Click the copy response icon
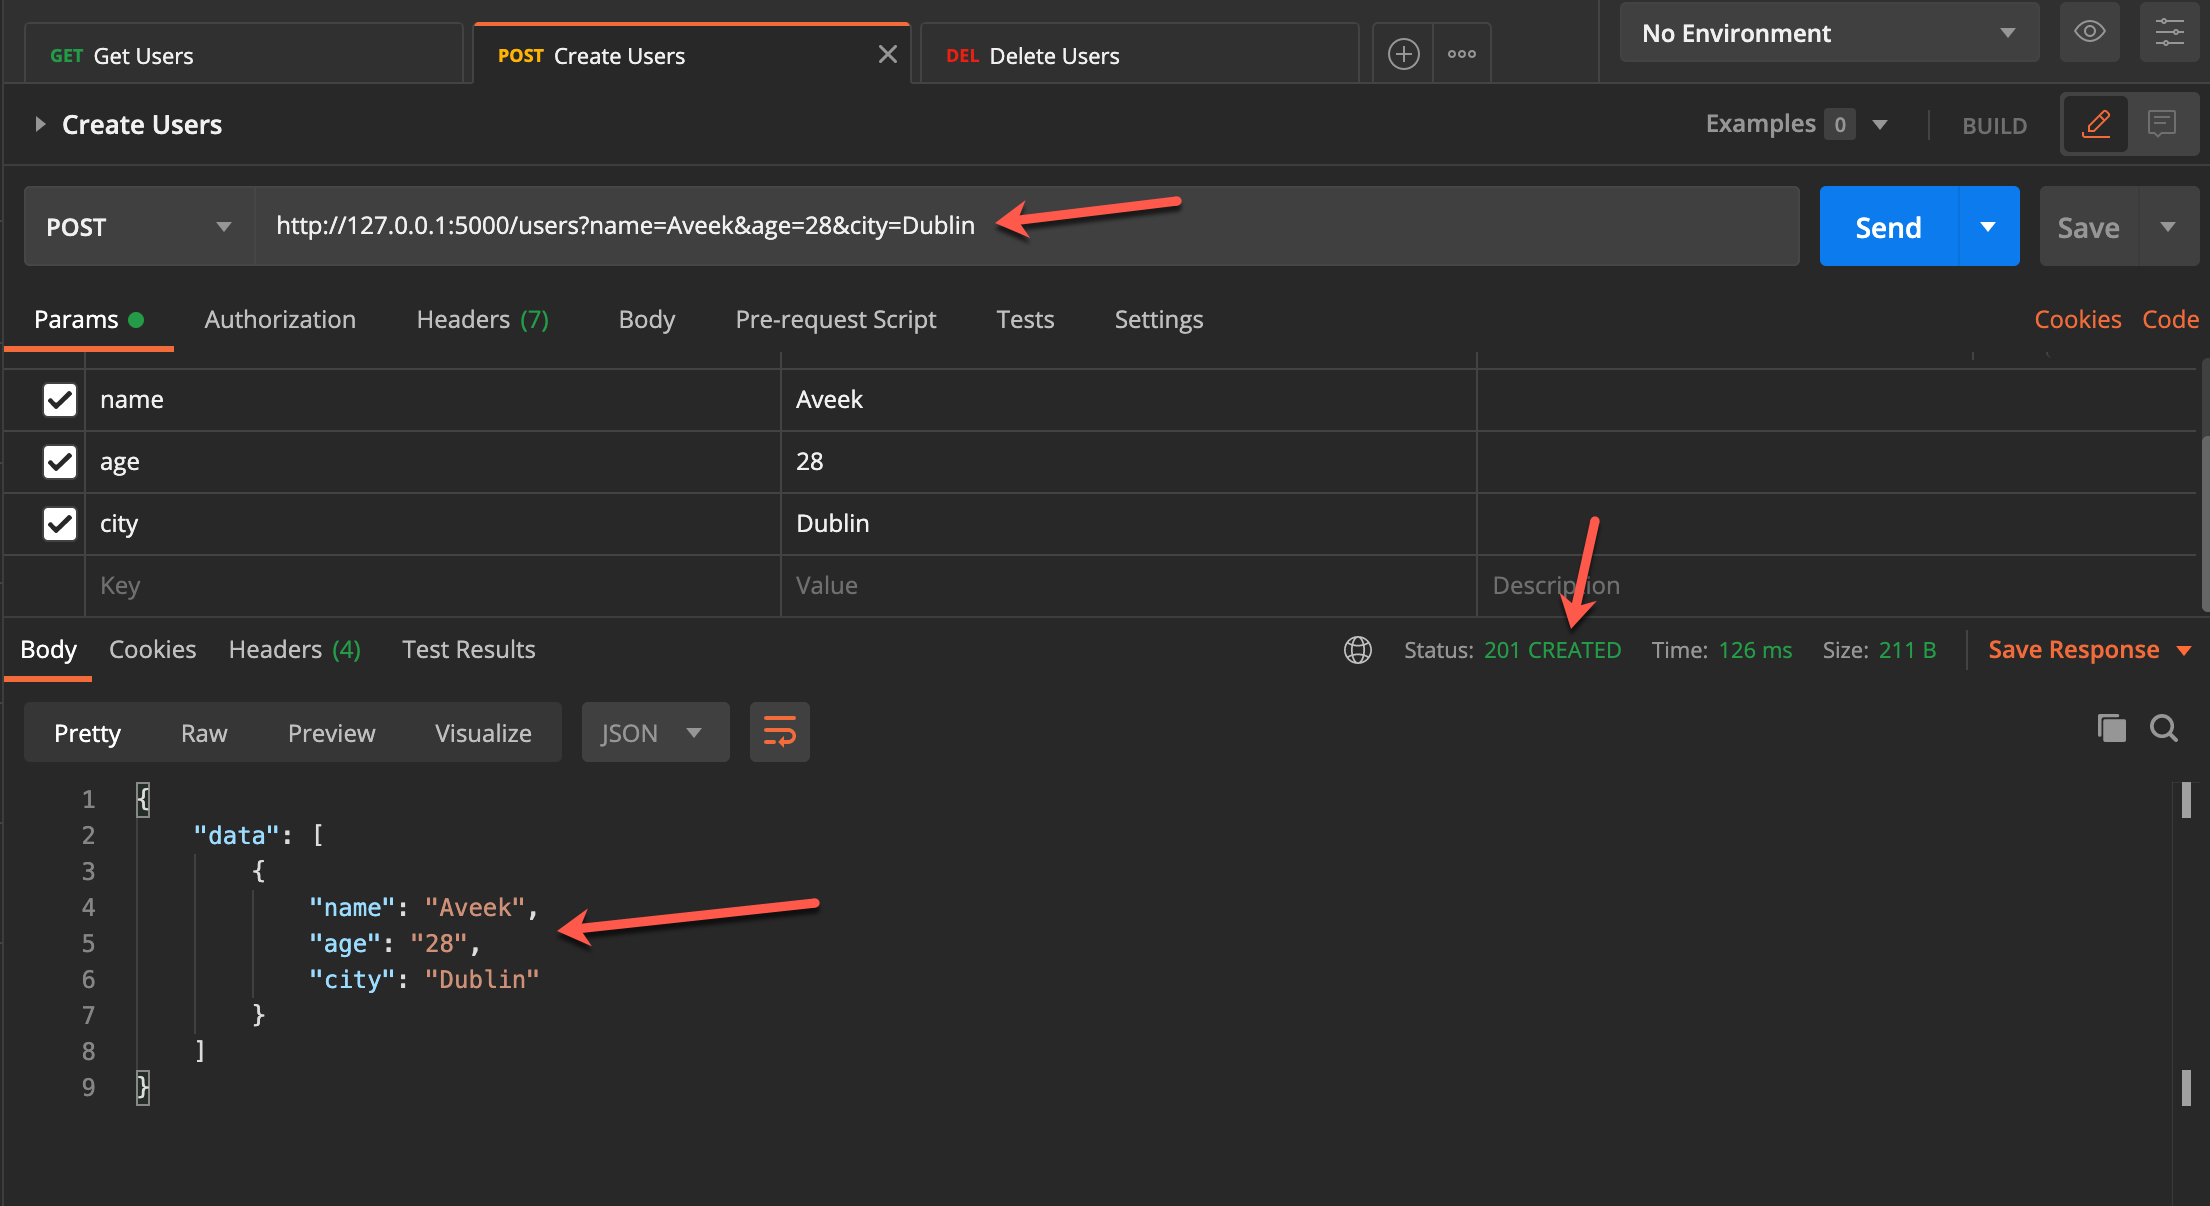Screen dimensions: 2210x1206 pyautogui.click(x=2111, y=728)
